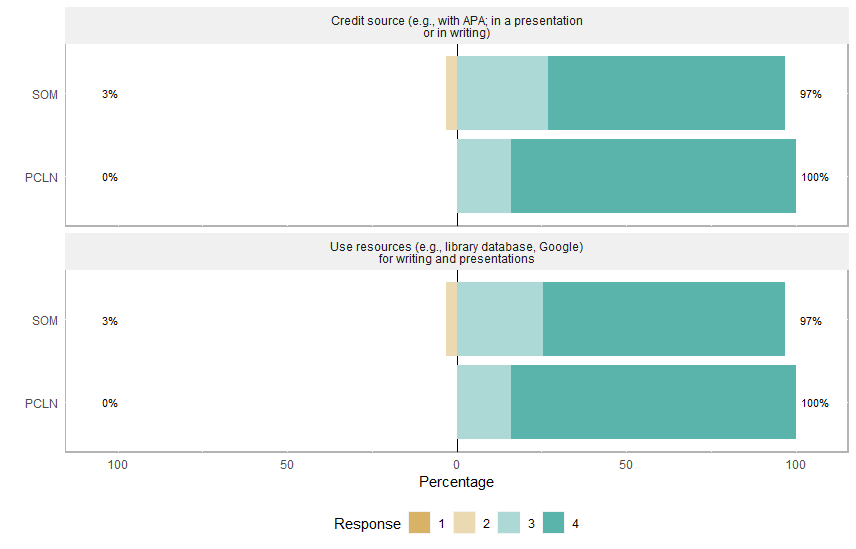Click PCLN row label in Credit source

click(41, 178)
